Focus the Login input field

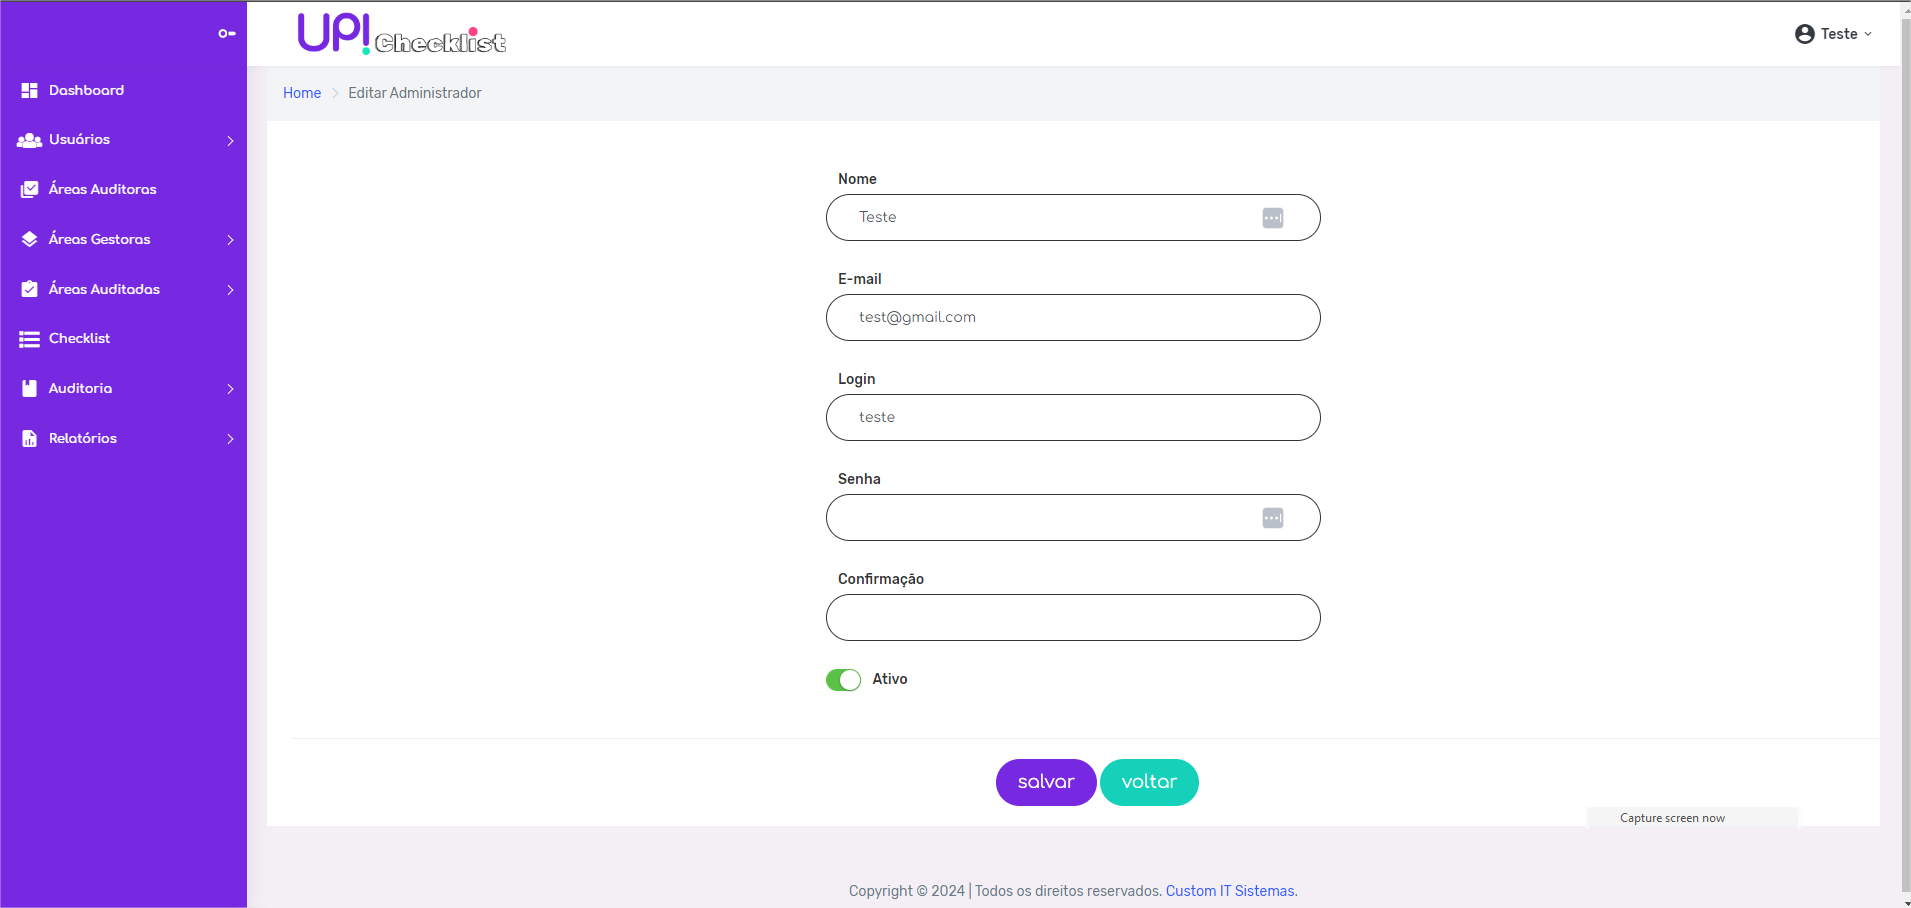[1073, 418]
